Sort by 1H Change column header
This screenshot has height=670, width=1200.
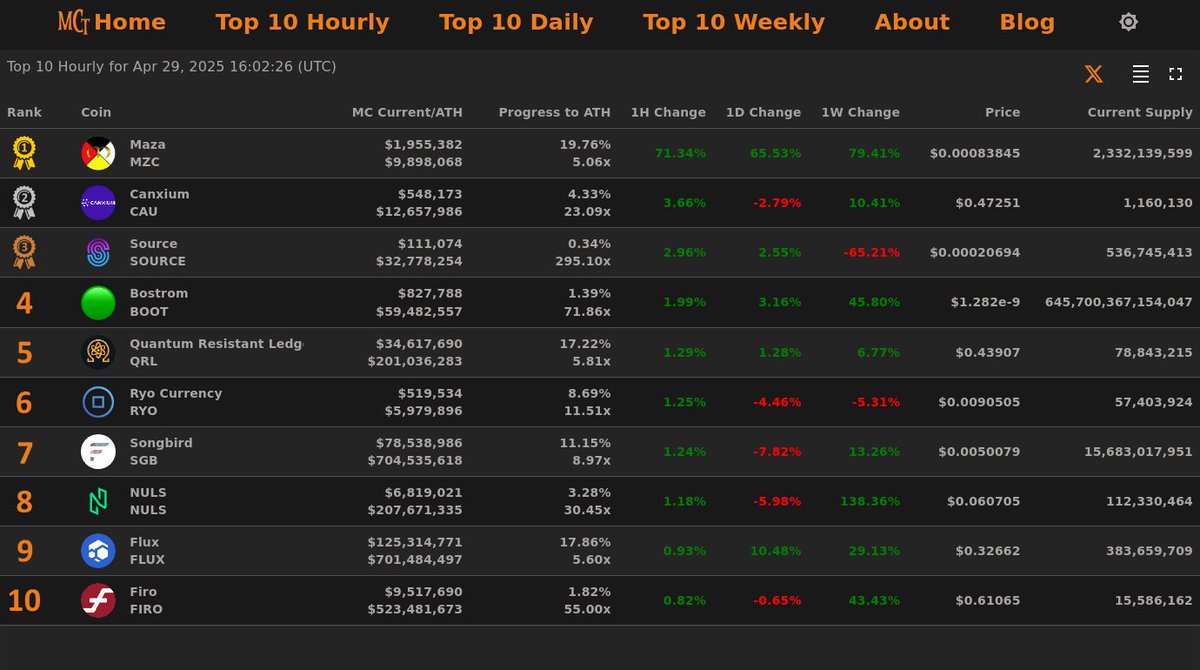point(668,113)
